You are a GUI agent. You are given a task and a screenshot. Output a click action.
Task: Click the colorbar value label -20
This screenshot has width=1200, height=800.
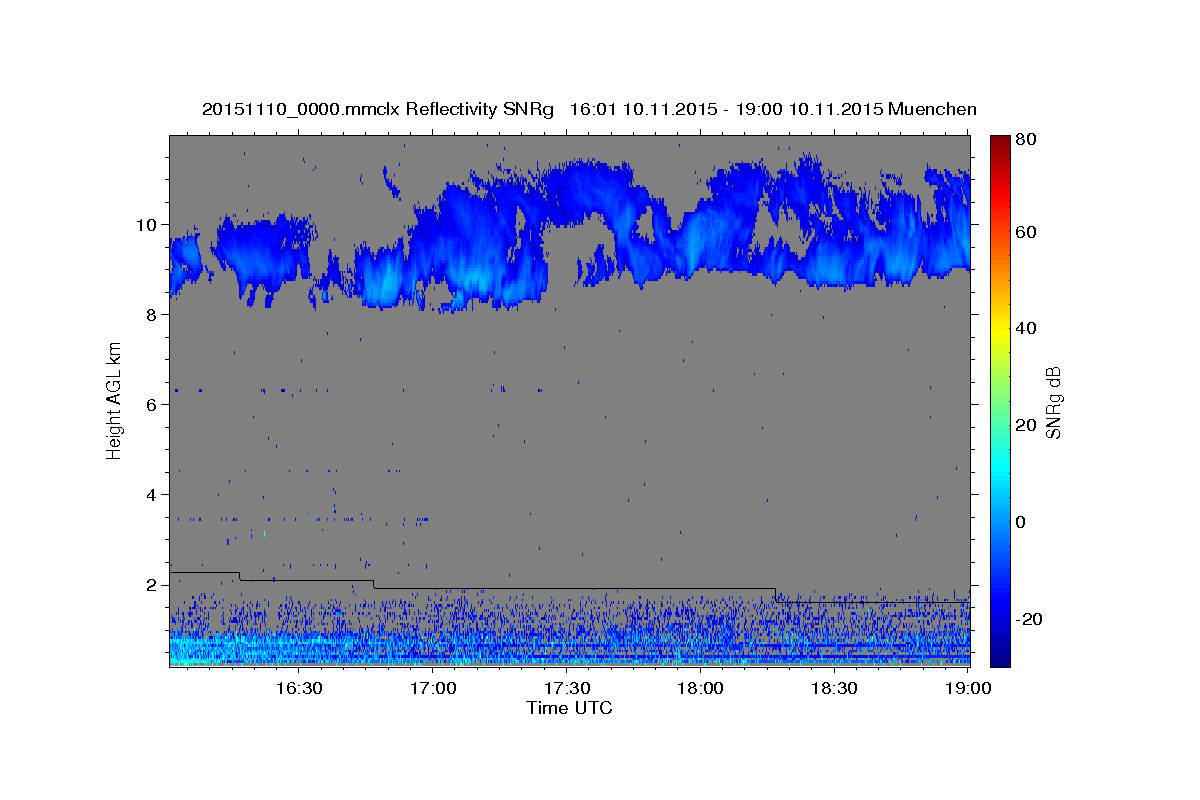pyautogui.click(x=1028, y=619)
